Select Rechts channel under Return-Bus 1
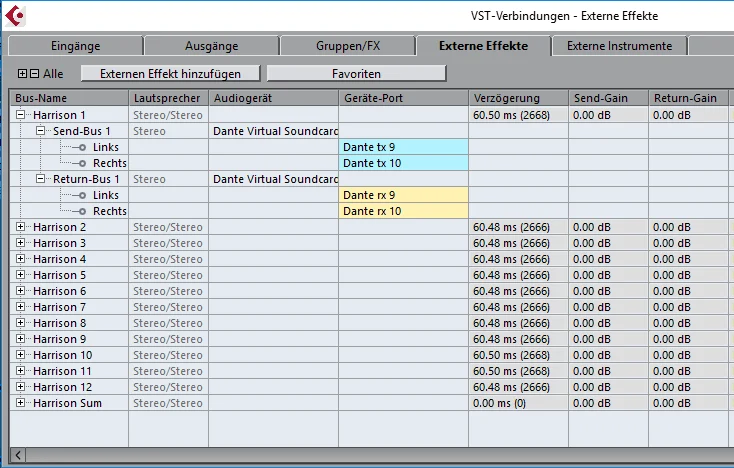 point(110,211)
